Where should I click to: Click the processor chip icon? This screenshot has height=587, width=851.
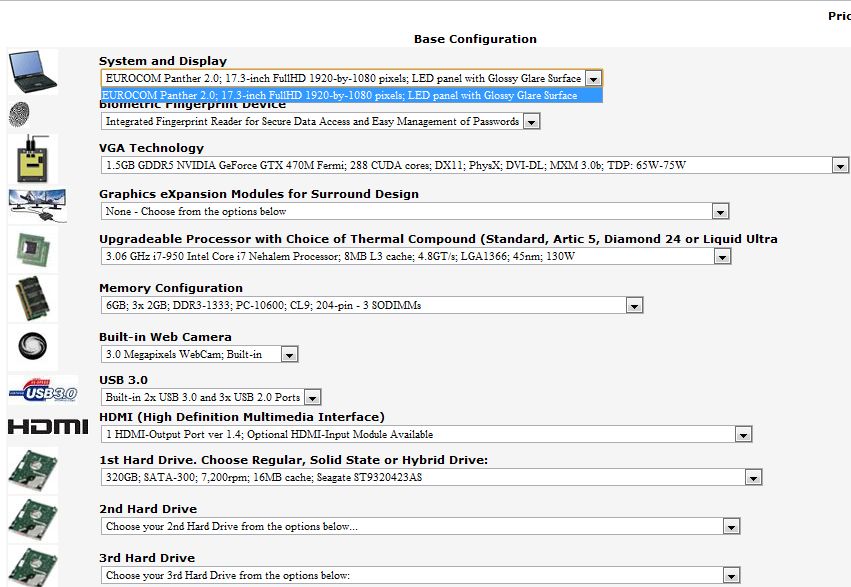pos(33,250)
